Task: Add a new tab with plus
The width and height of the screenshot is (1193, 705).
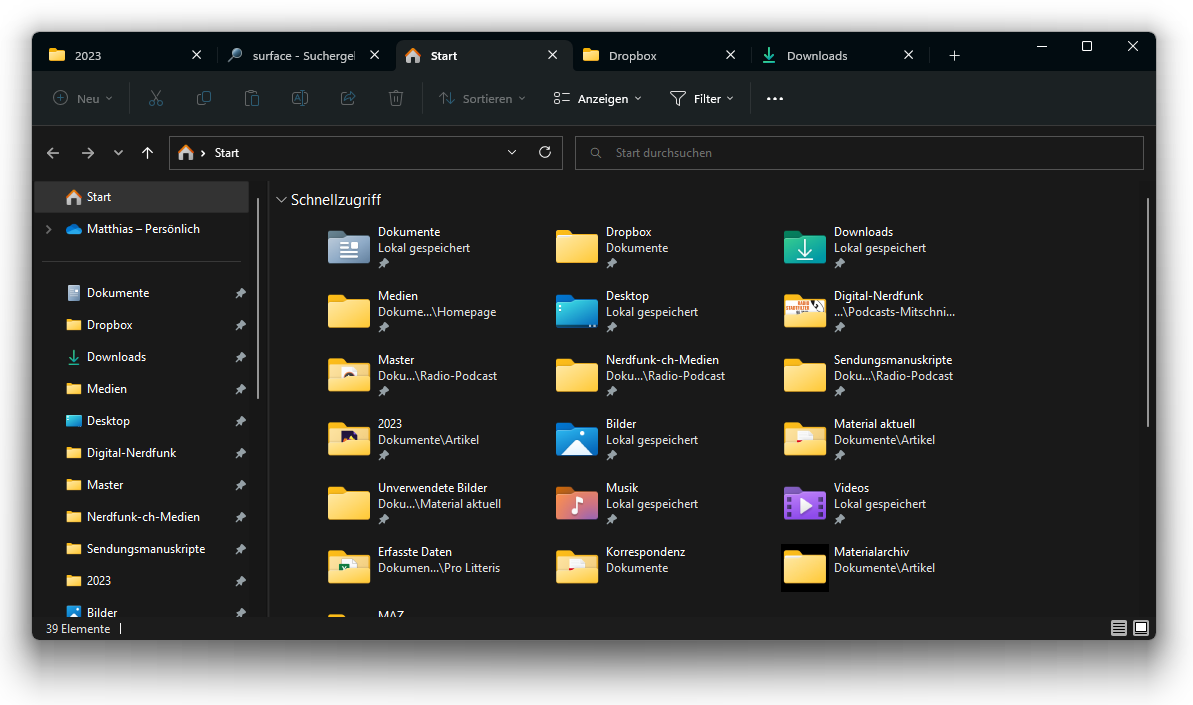Action: 954,56
